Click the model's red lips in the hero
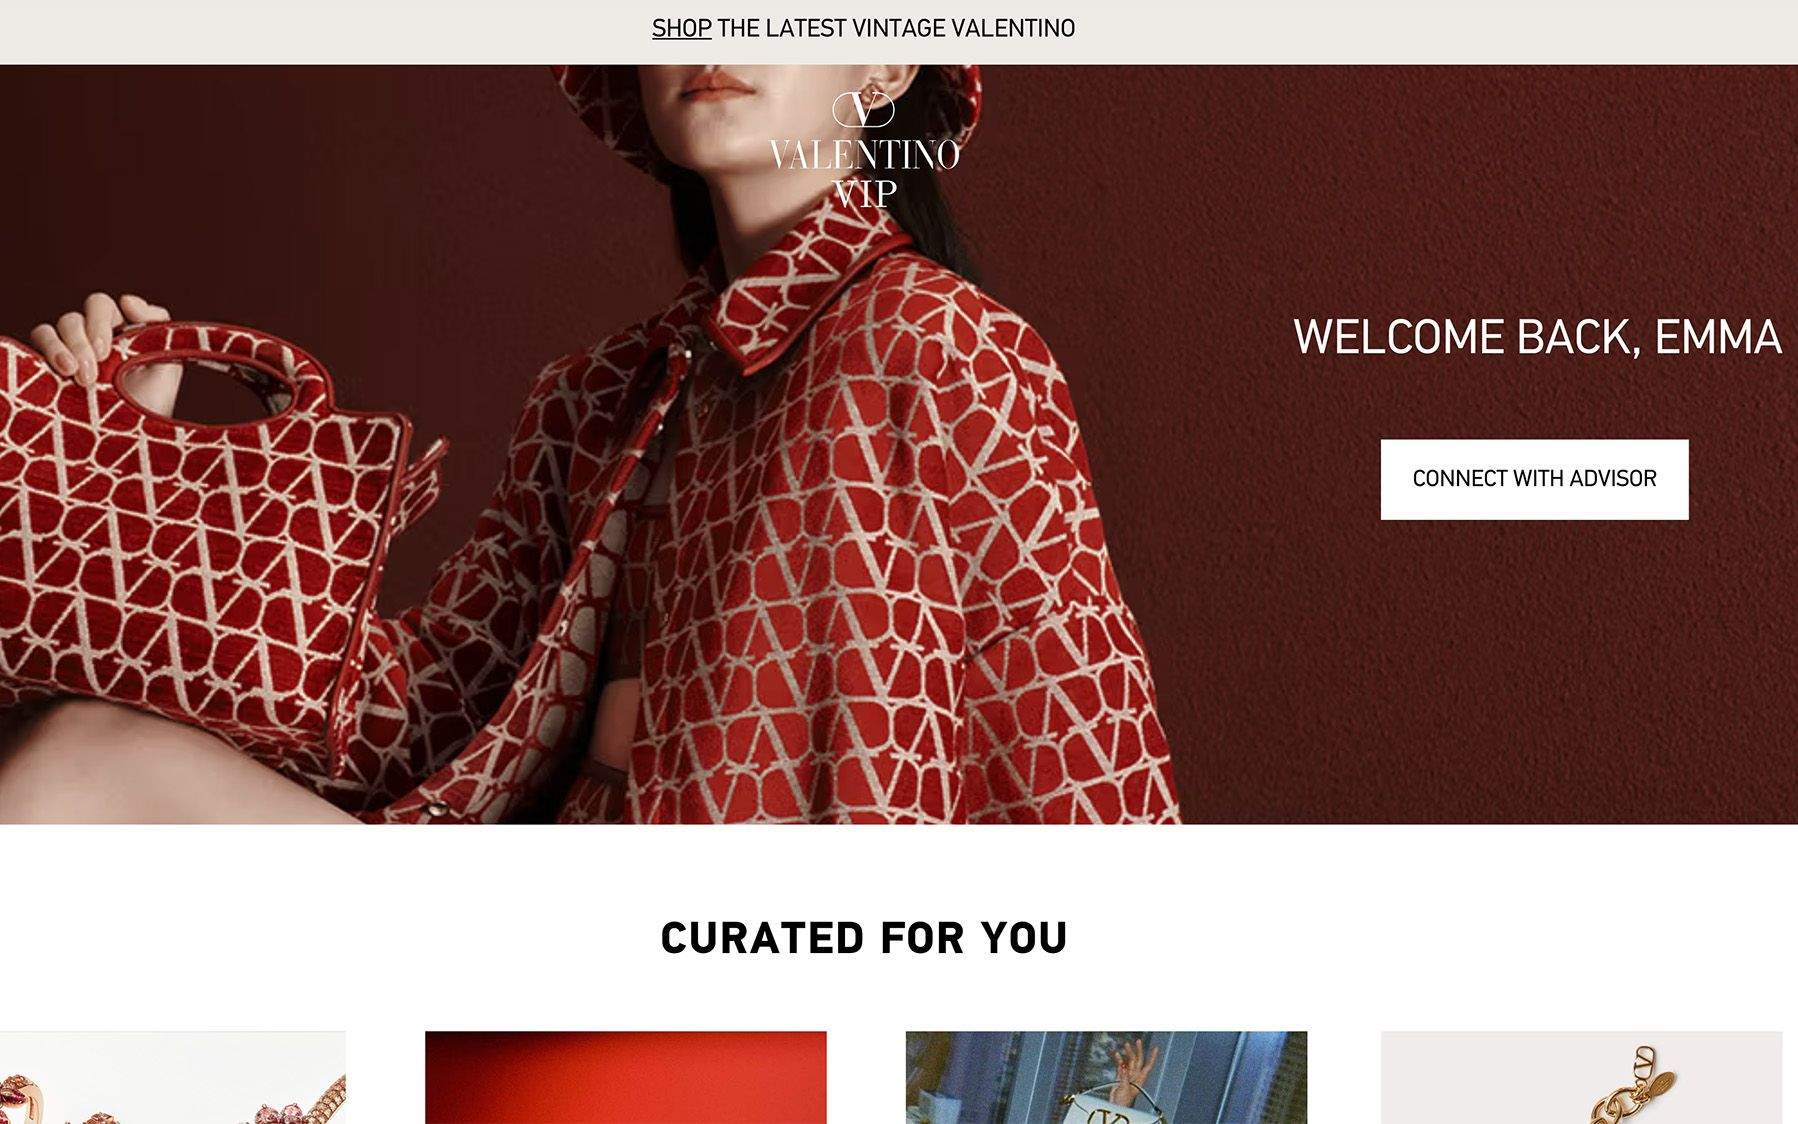 (716, 84)
